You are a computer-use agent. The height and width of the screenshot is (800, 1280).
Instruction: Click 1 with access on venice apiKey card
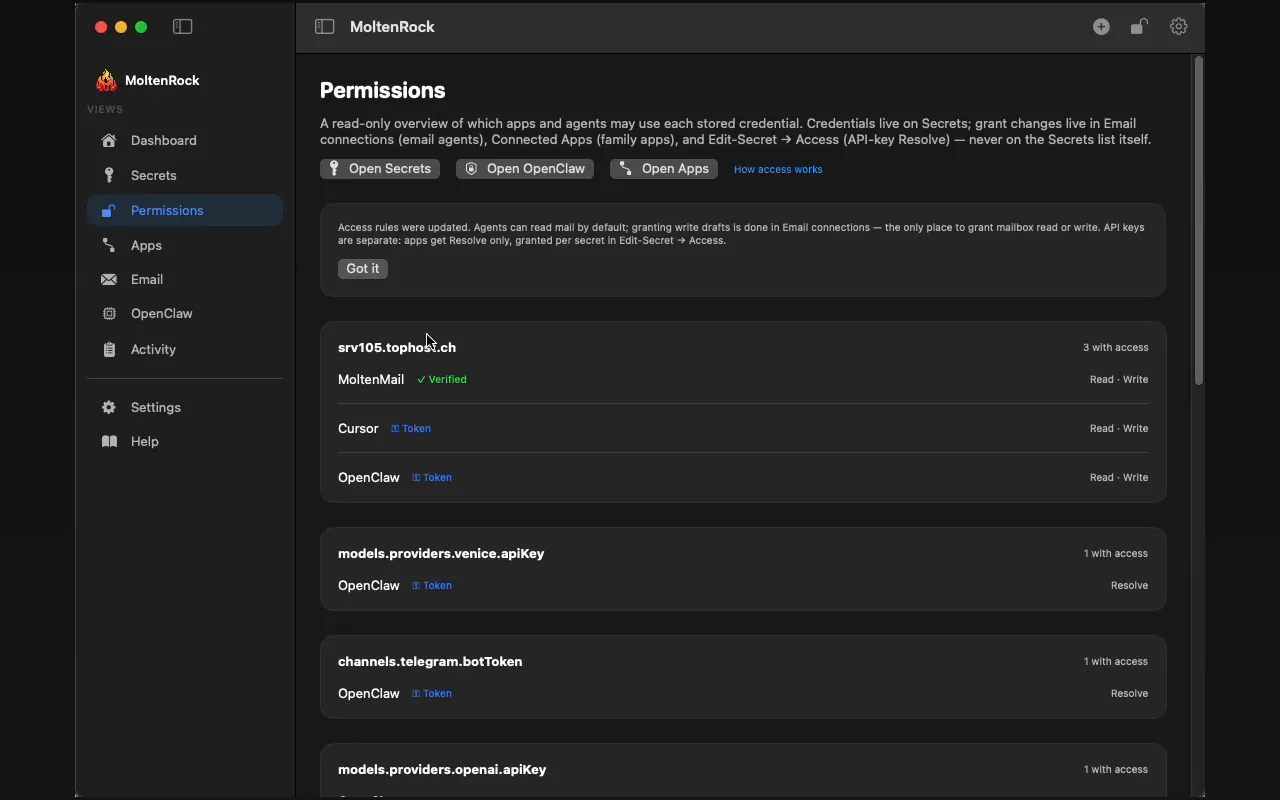1116,554
